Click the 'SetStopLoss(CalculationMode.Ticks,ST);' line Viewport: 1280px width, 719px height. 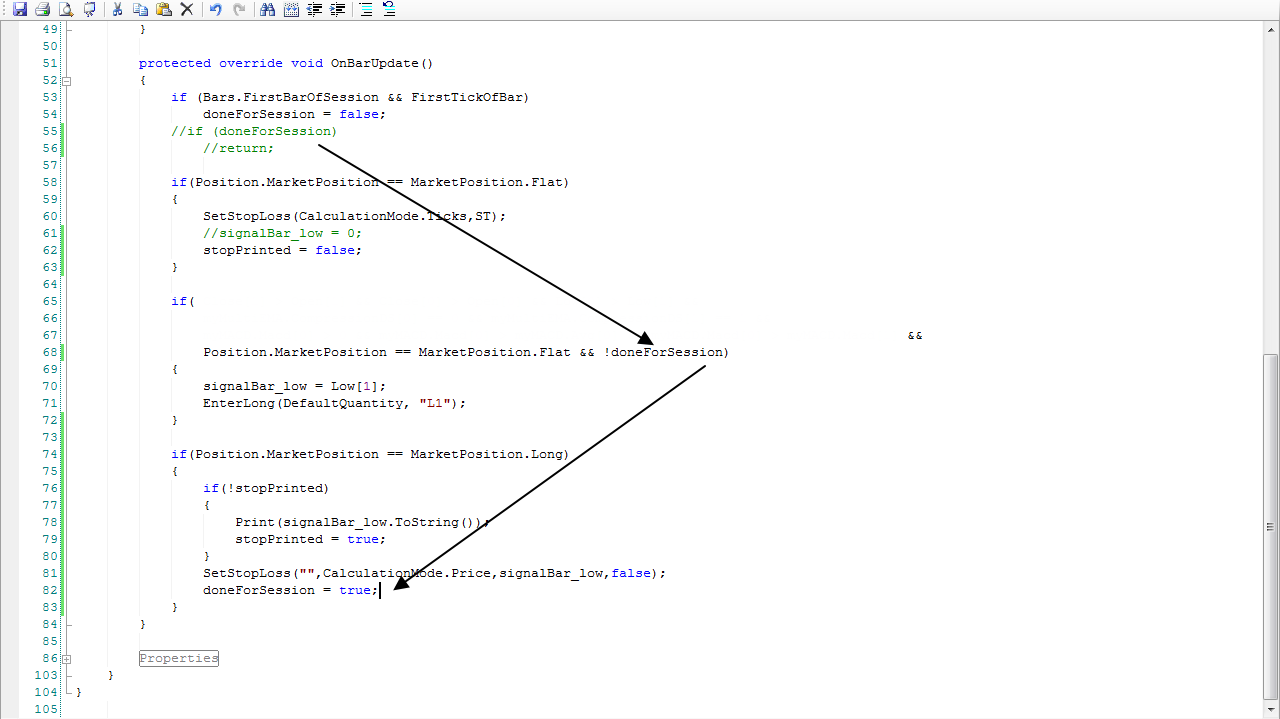pyautogui.click(x=355, y=216)
